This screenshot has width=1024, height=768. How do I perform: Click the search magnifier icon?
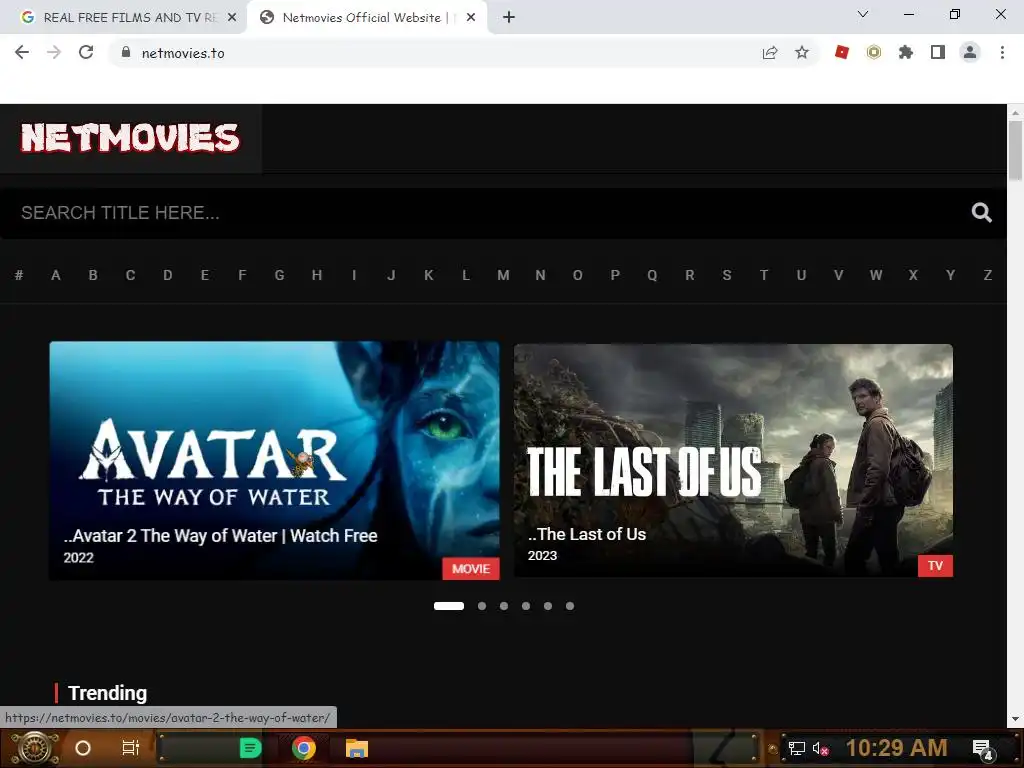click(981, 212)
